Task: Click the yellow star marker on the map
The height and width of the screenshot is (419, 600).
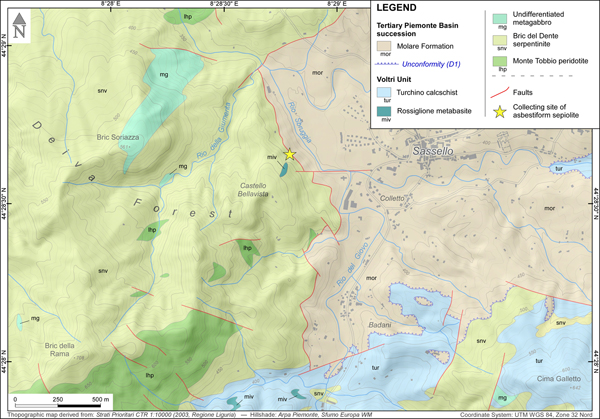Action: click(x=290, y=155)
